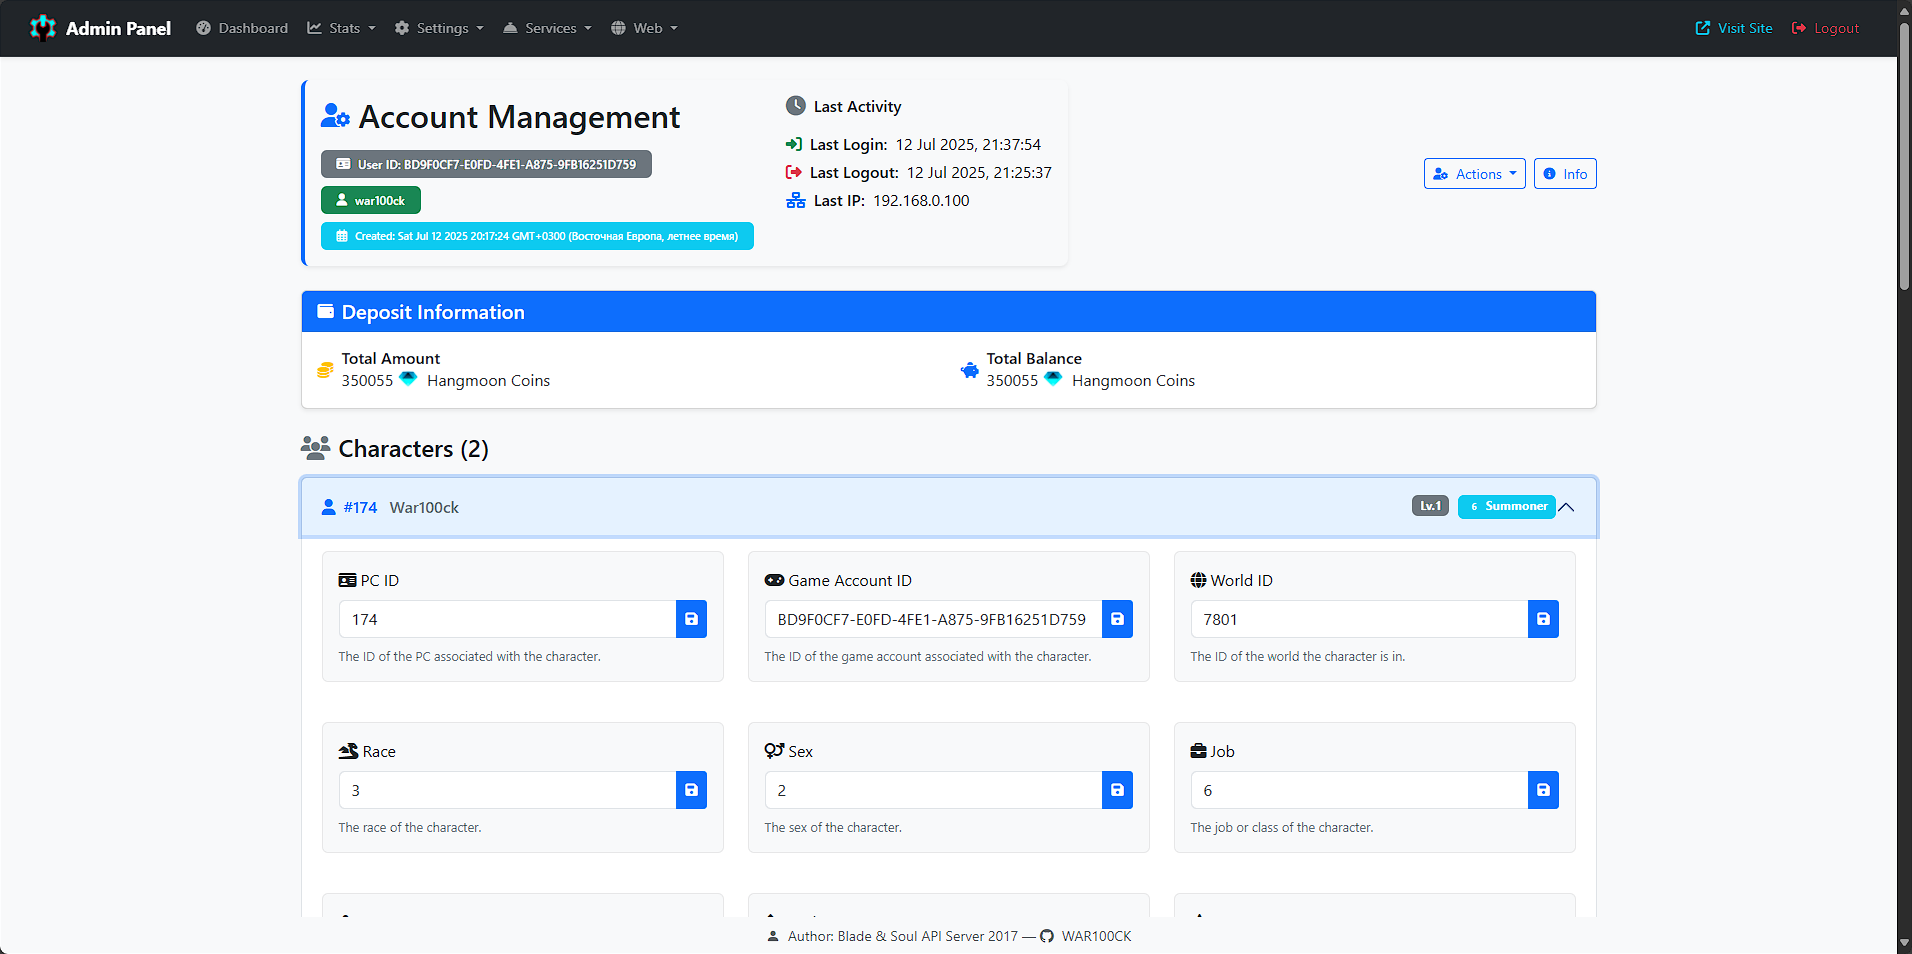Image resolution: width=1912 pixels, height=954 pixels.
Task: Save the Job field value
Action: (x=1543, y=790)
